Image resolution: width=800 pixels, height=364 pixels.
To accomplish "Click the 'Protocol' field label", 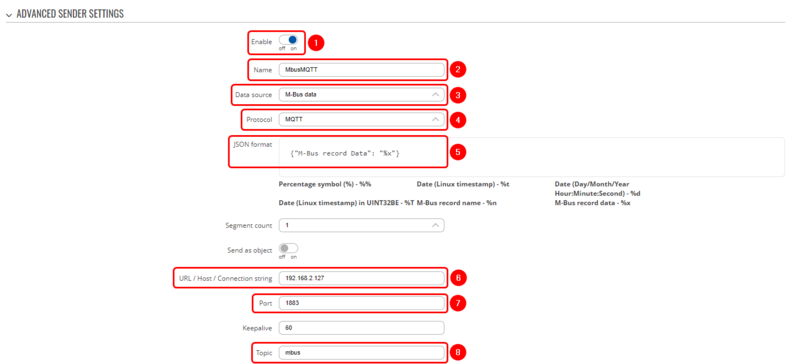I will [x=260, y=119].
